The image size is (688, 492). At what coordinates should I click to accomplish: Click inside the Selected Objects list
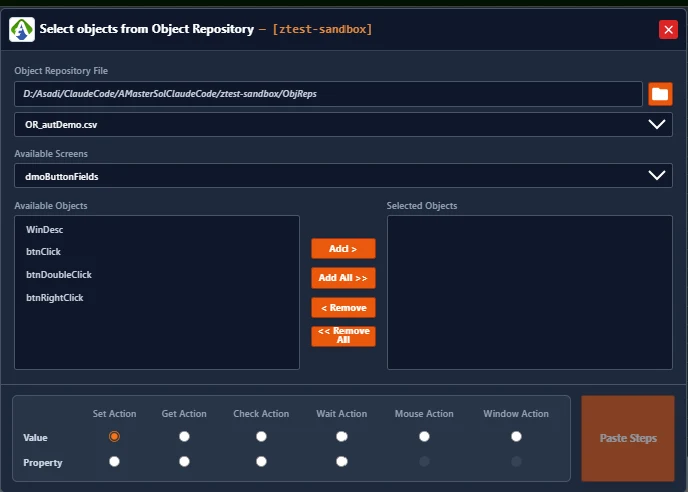coord(530,292)
